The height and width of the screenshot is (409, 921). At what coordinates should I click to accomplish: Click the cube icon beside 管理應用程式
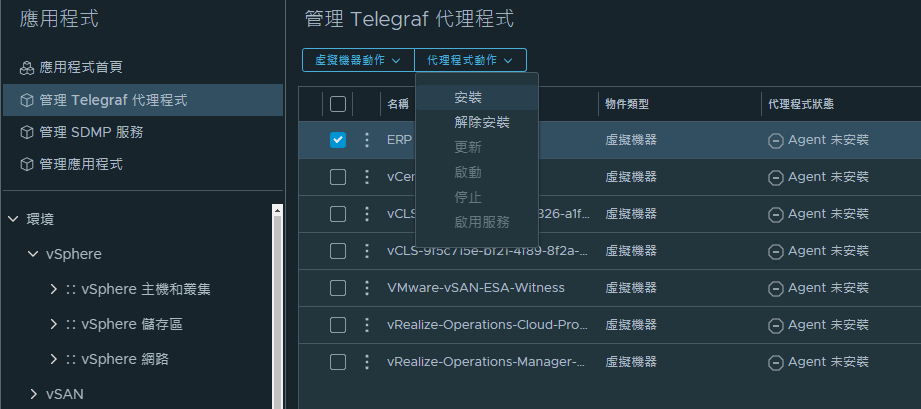pos(26,165)
